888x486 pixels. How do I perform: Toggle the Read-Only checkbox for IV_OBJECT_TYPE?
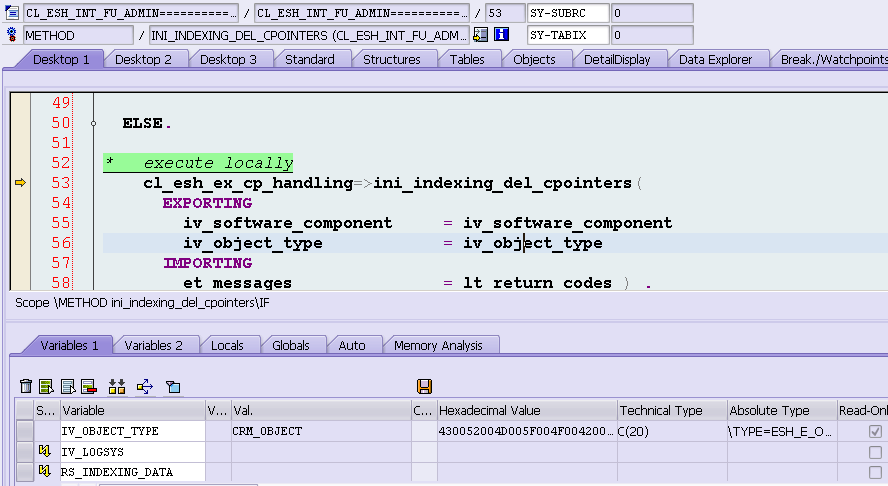coord(875,432)
